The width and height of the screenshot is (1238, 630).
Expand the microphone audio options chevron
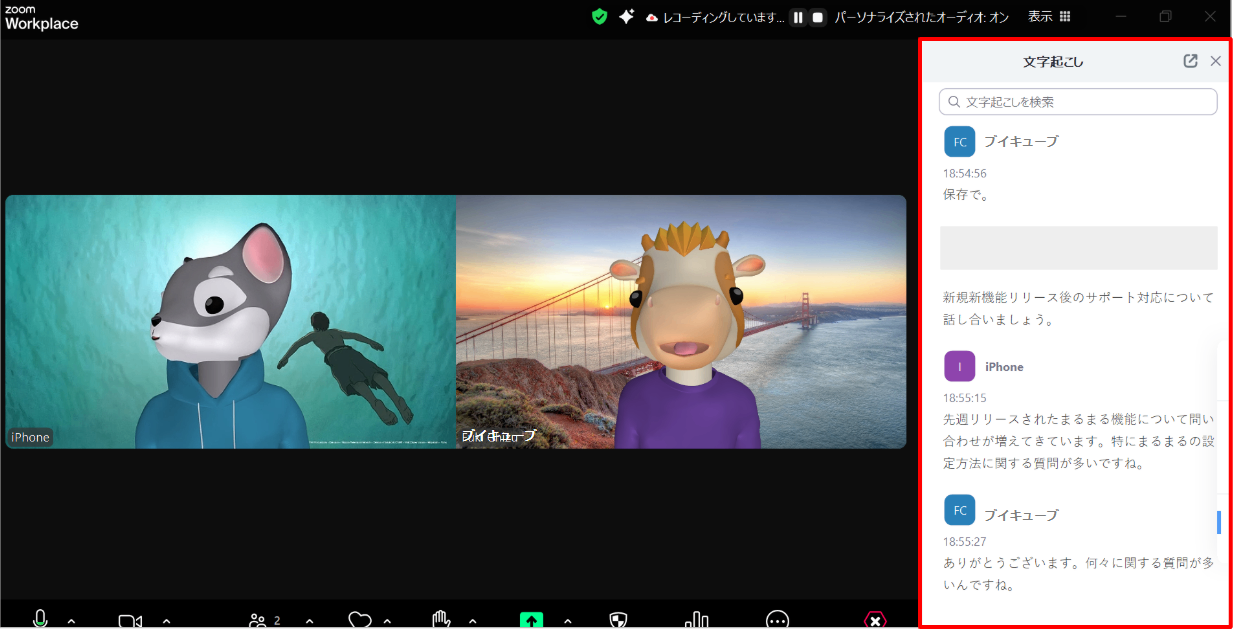tap(70, 621)
